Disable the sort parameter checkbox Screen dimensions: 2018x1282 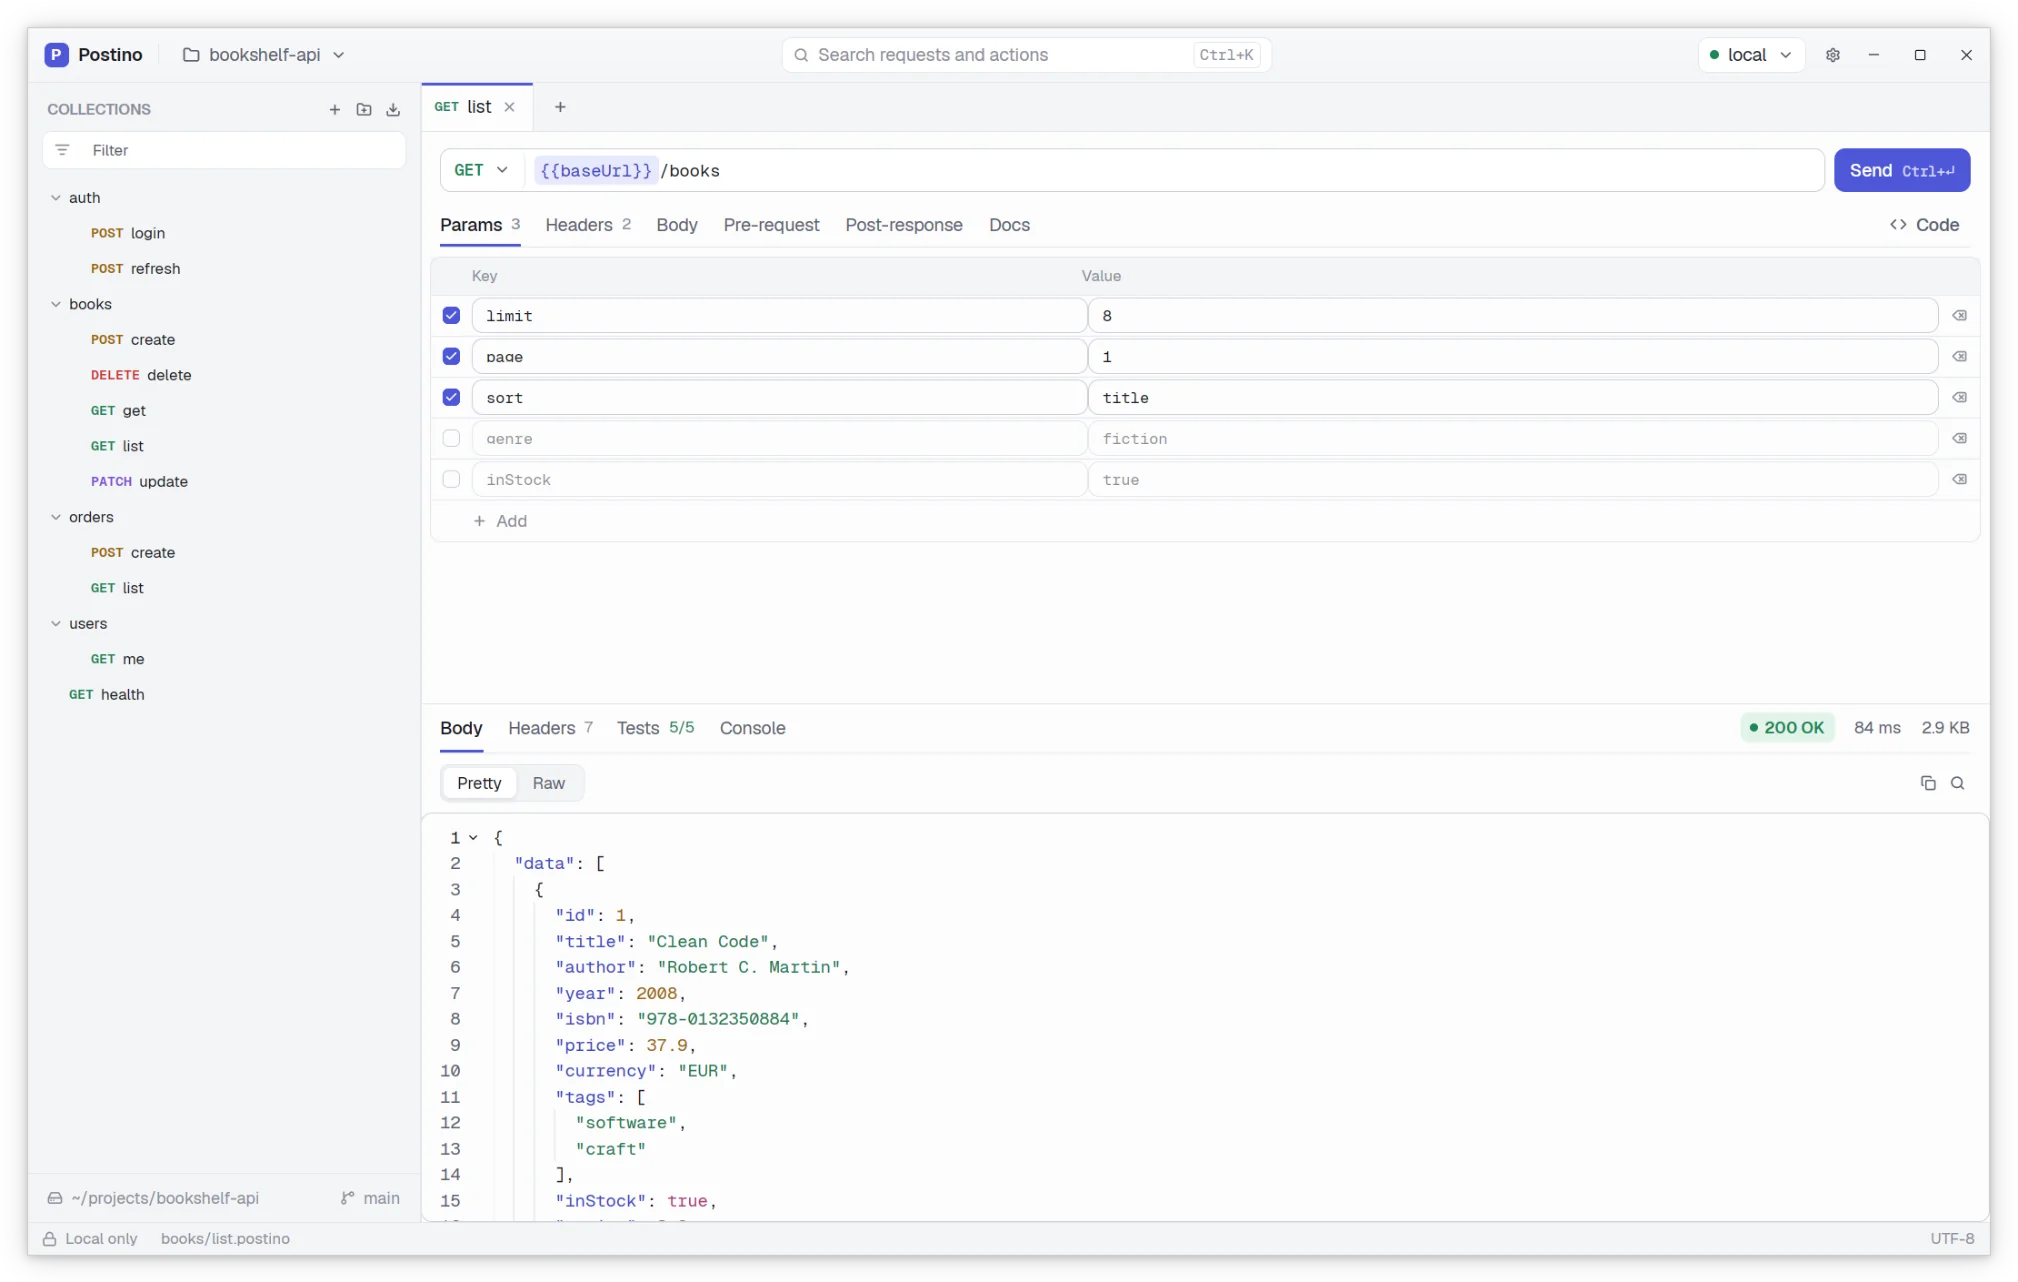coord(451,398)
